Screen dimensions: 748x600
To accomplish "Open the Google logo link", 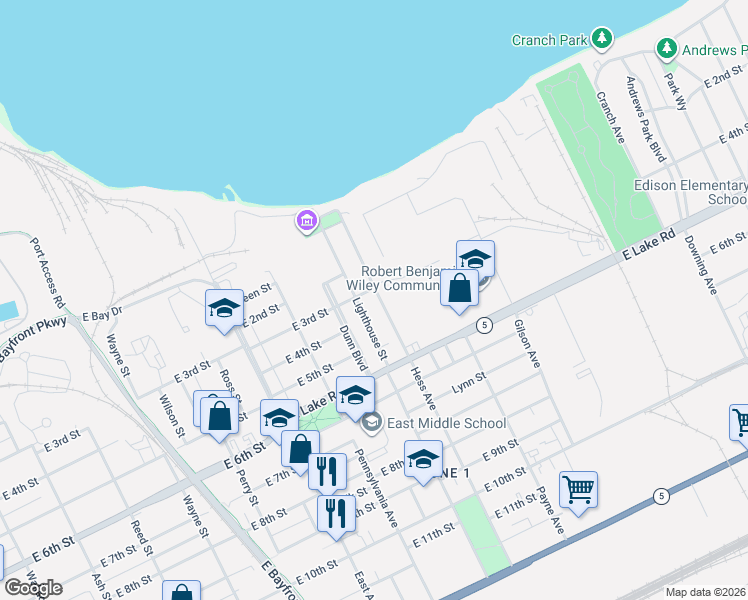I will [x=33, y=588].
